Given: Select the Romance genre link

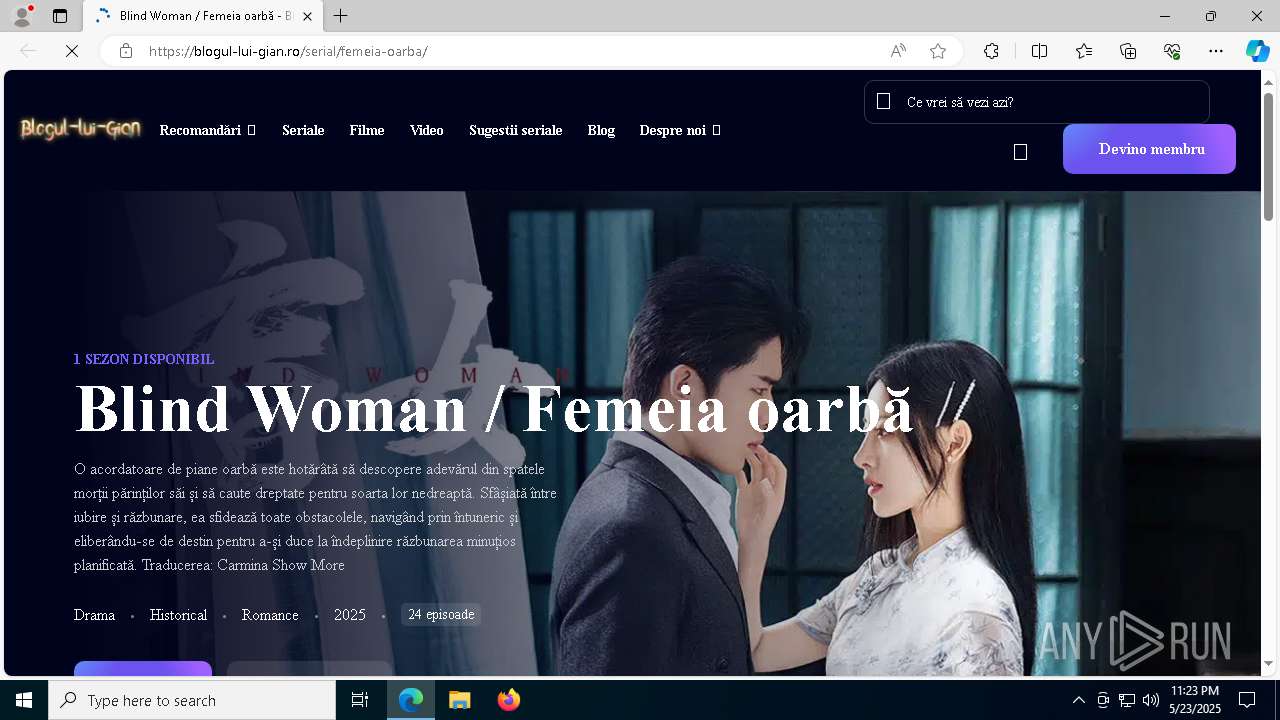Looking at the screenshot, I should 270,615.
